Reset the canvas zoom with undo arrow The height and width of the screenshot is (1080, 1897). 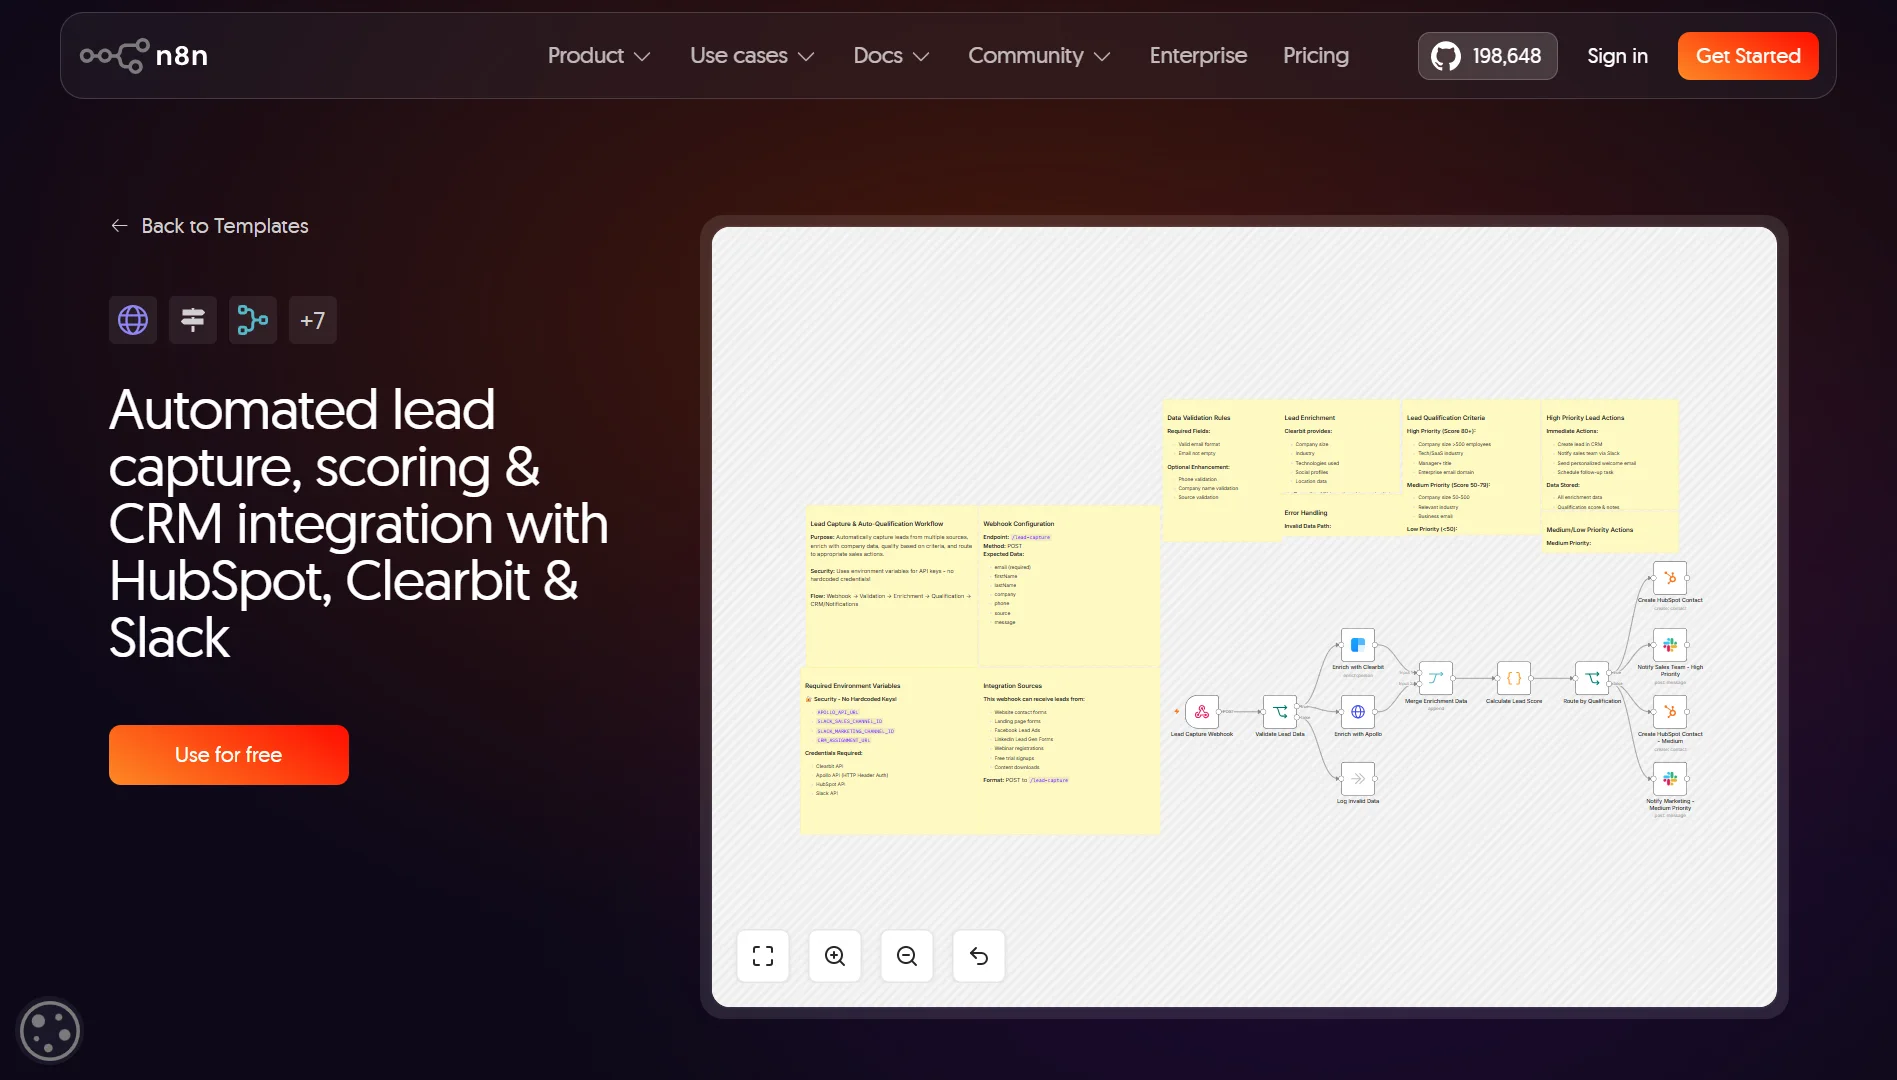point(979,956)
